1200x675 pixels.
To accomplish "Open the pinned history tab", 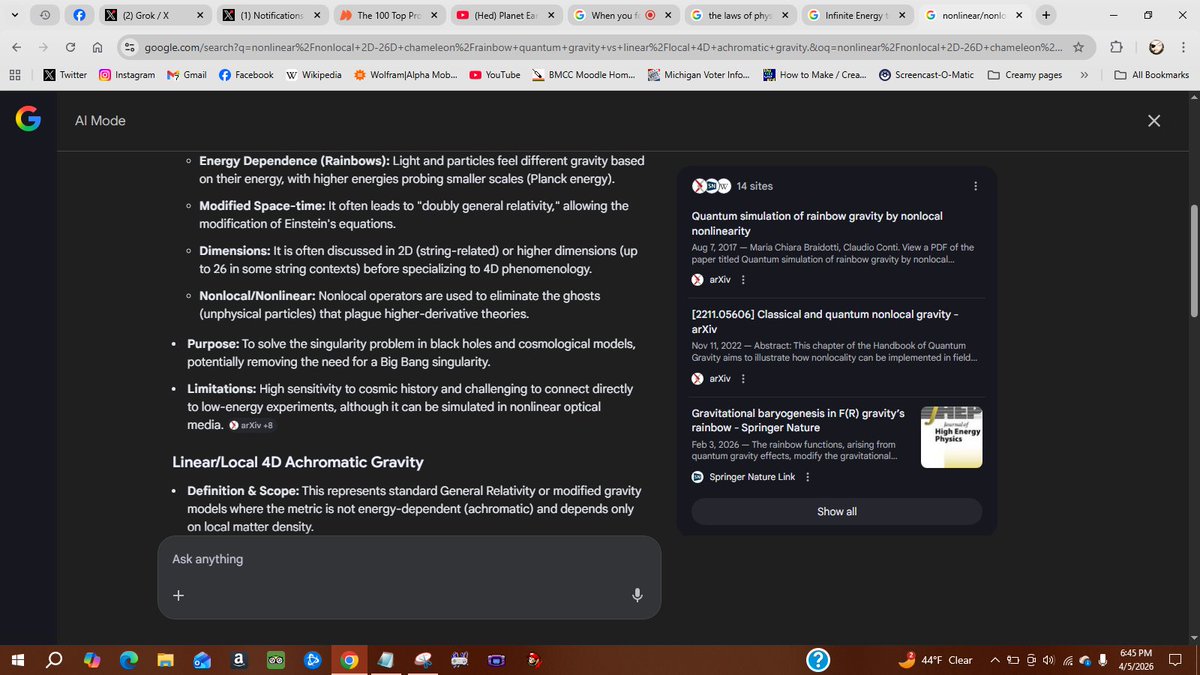I will pyautogui.click(x=46, y=16).
